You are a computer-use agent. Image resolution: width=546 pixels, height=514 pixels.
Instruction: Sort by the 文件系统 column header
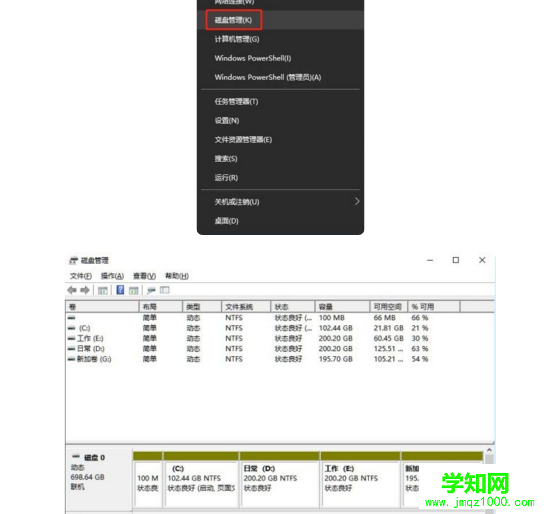tap(246, 307)
